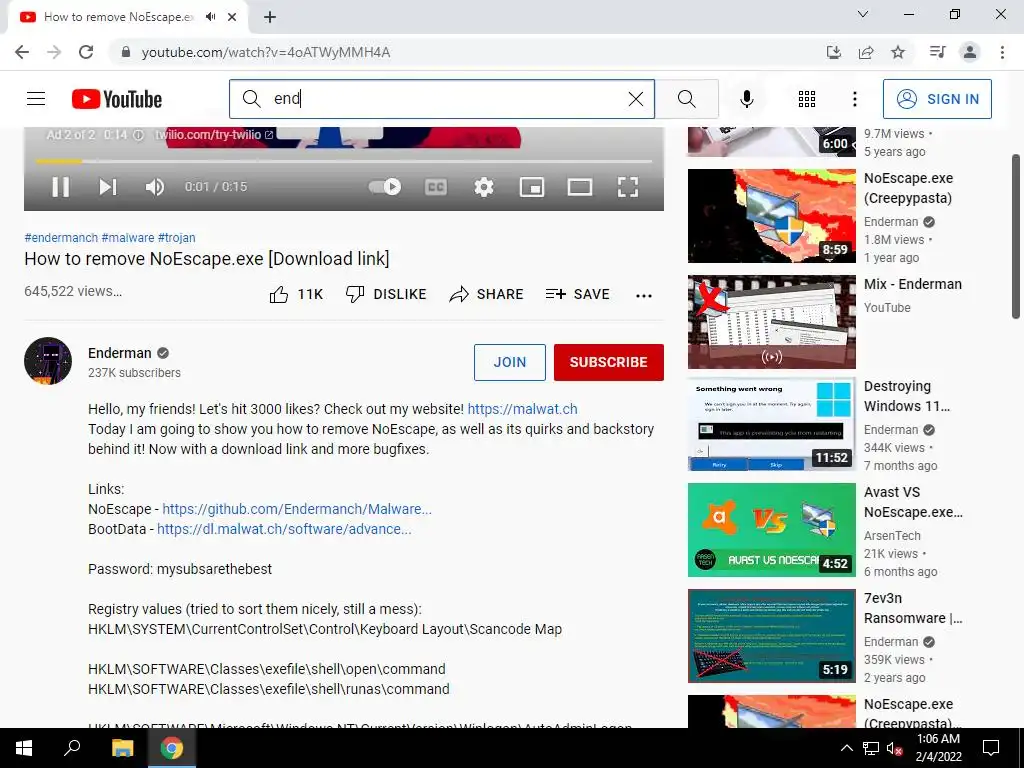Open Avast VS NoEscape.exe video title
Viewport: 1024px width, 768px height.
pos(913,502)
